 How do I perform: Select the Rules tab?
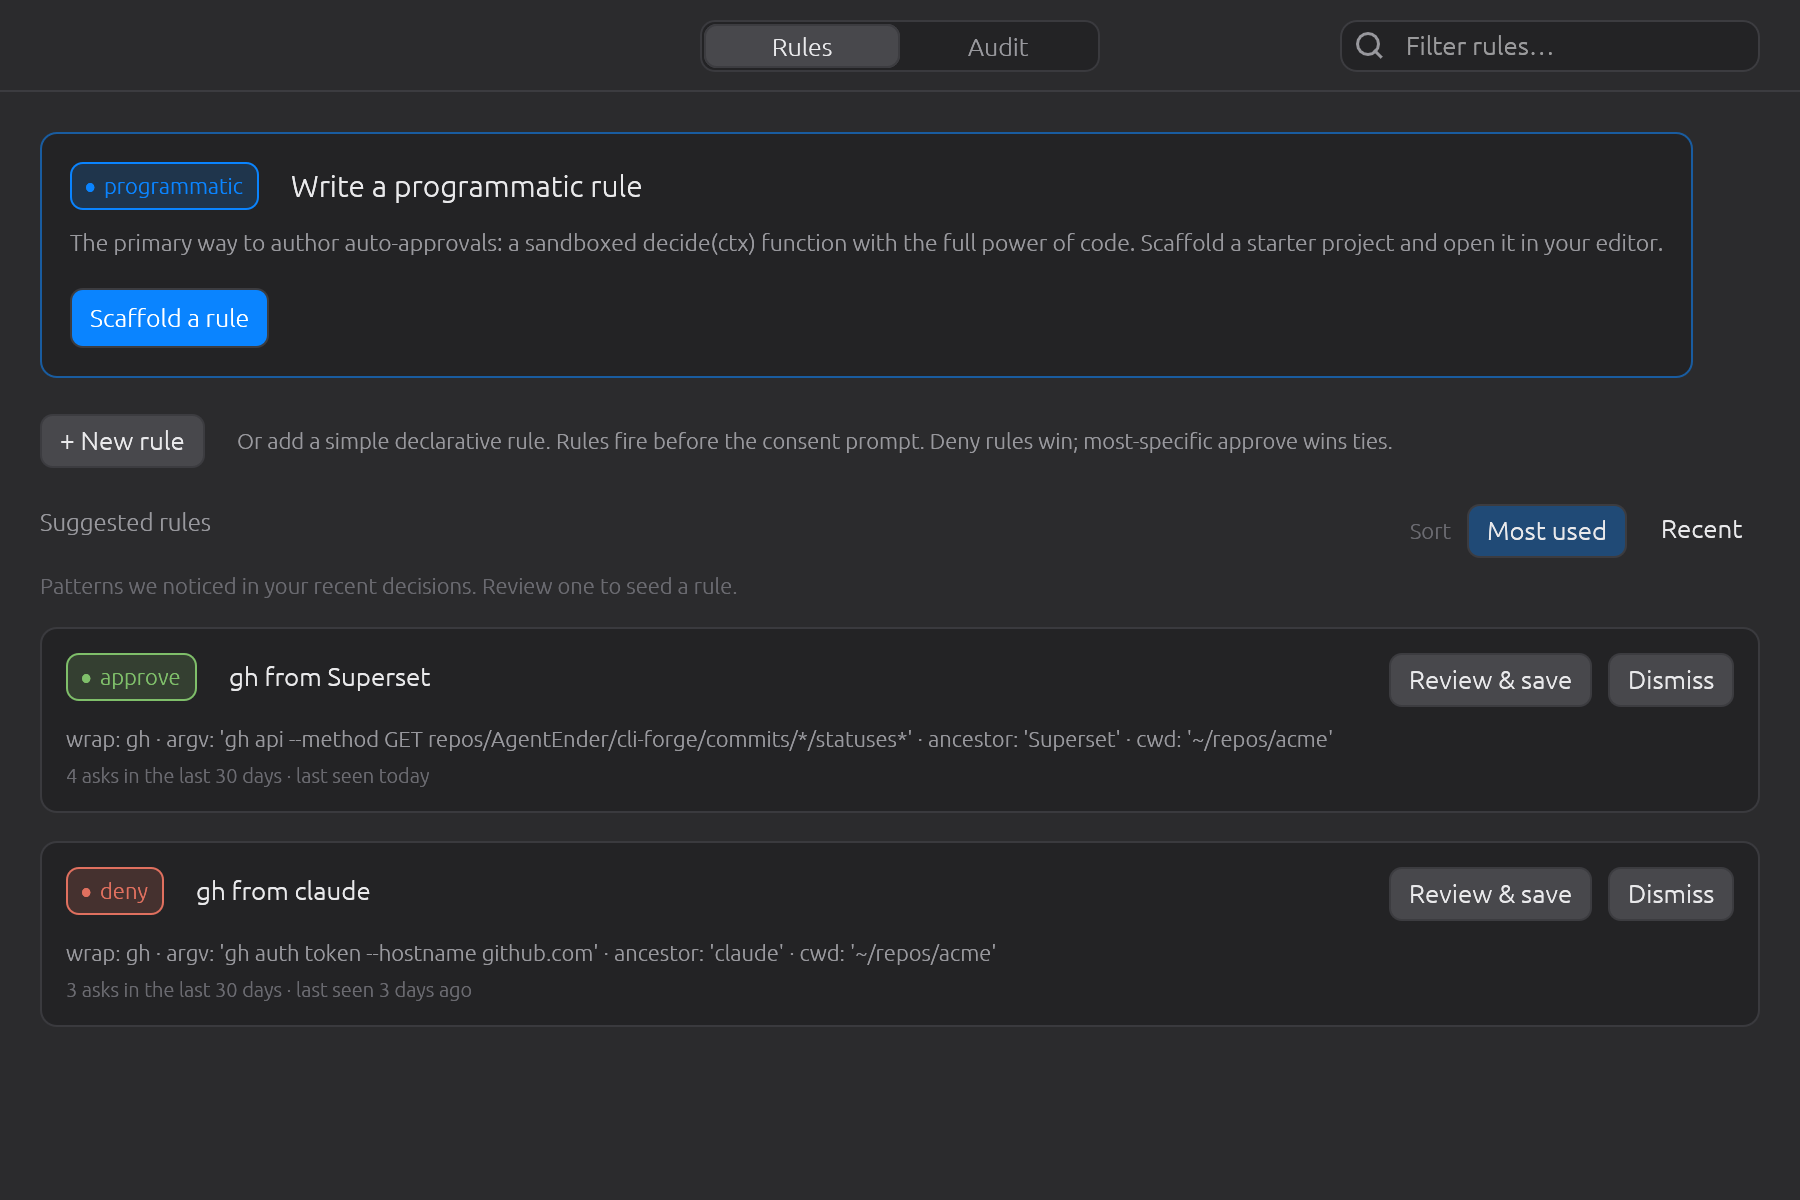tap(802, 47)
